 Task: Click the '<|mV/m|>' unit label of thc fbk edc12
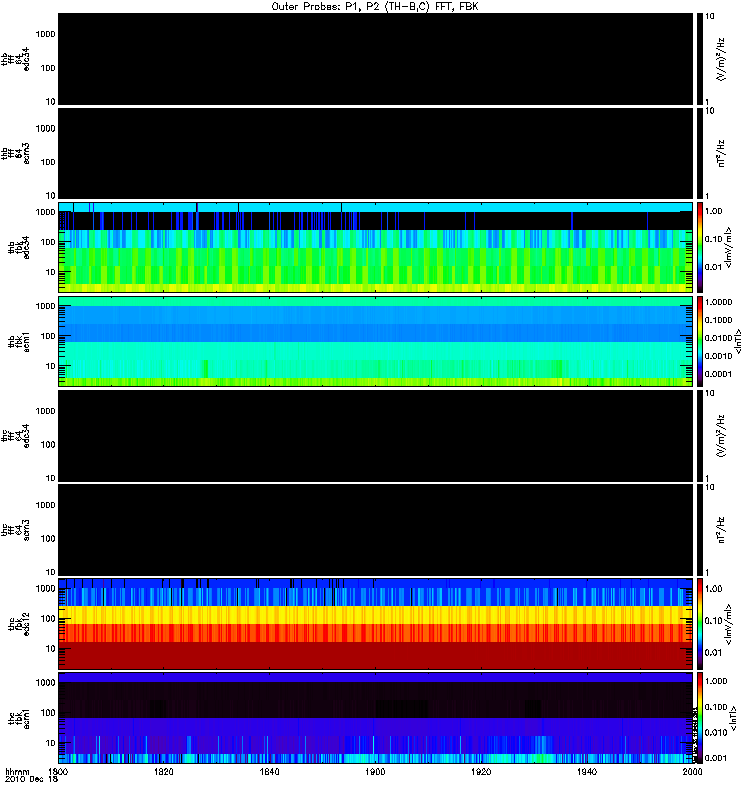coord(728,624)
